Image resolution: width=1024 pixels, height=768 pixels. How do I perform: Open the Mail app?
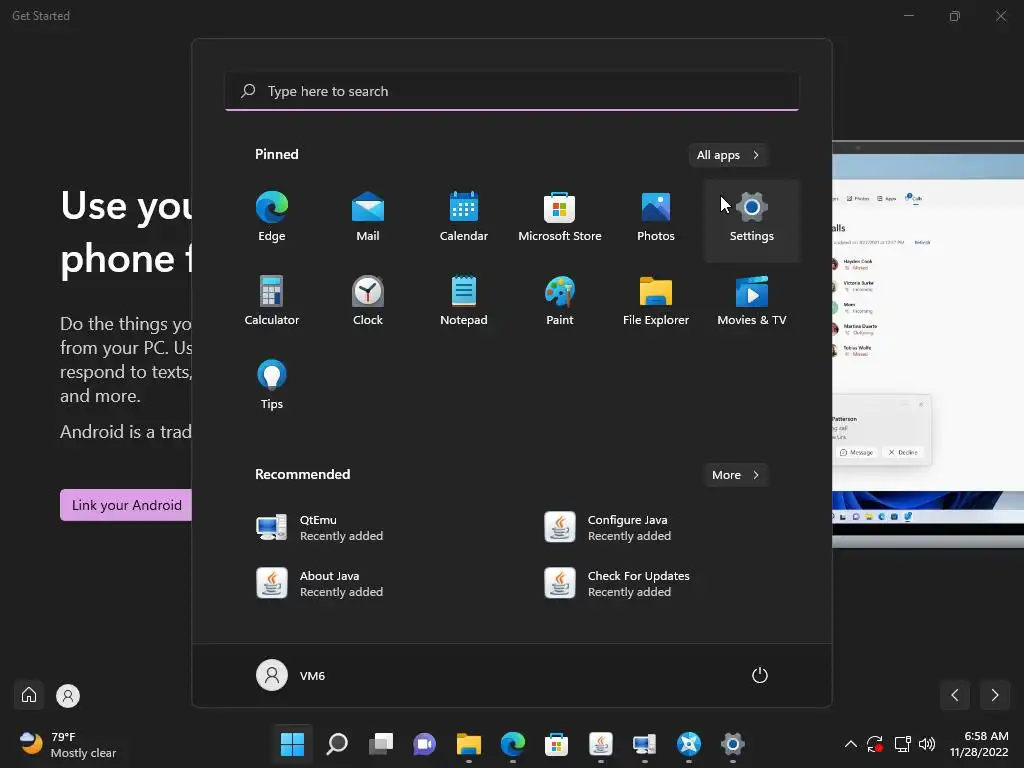pos(368,217)
